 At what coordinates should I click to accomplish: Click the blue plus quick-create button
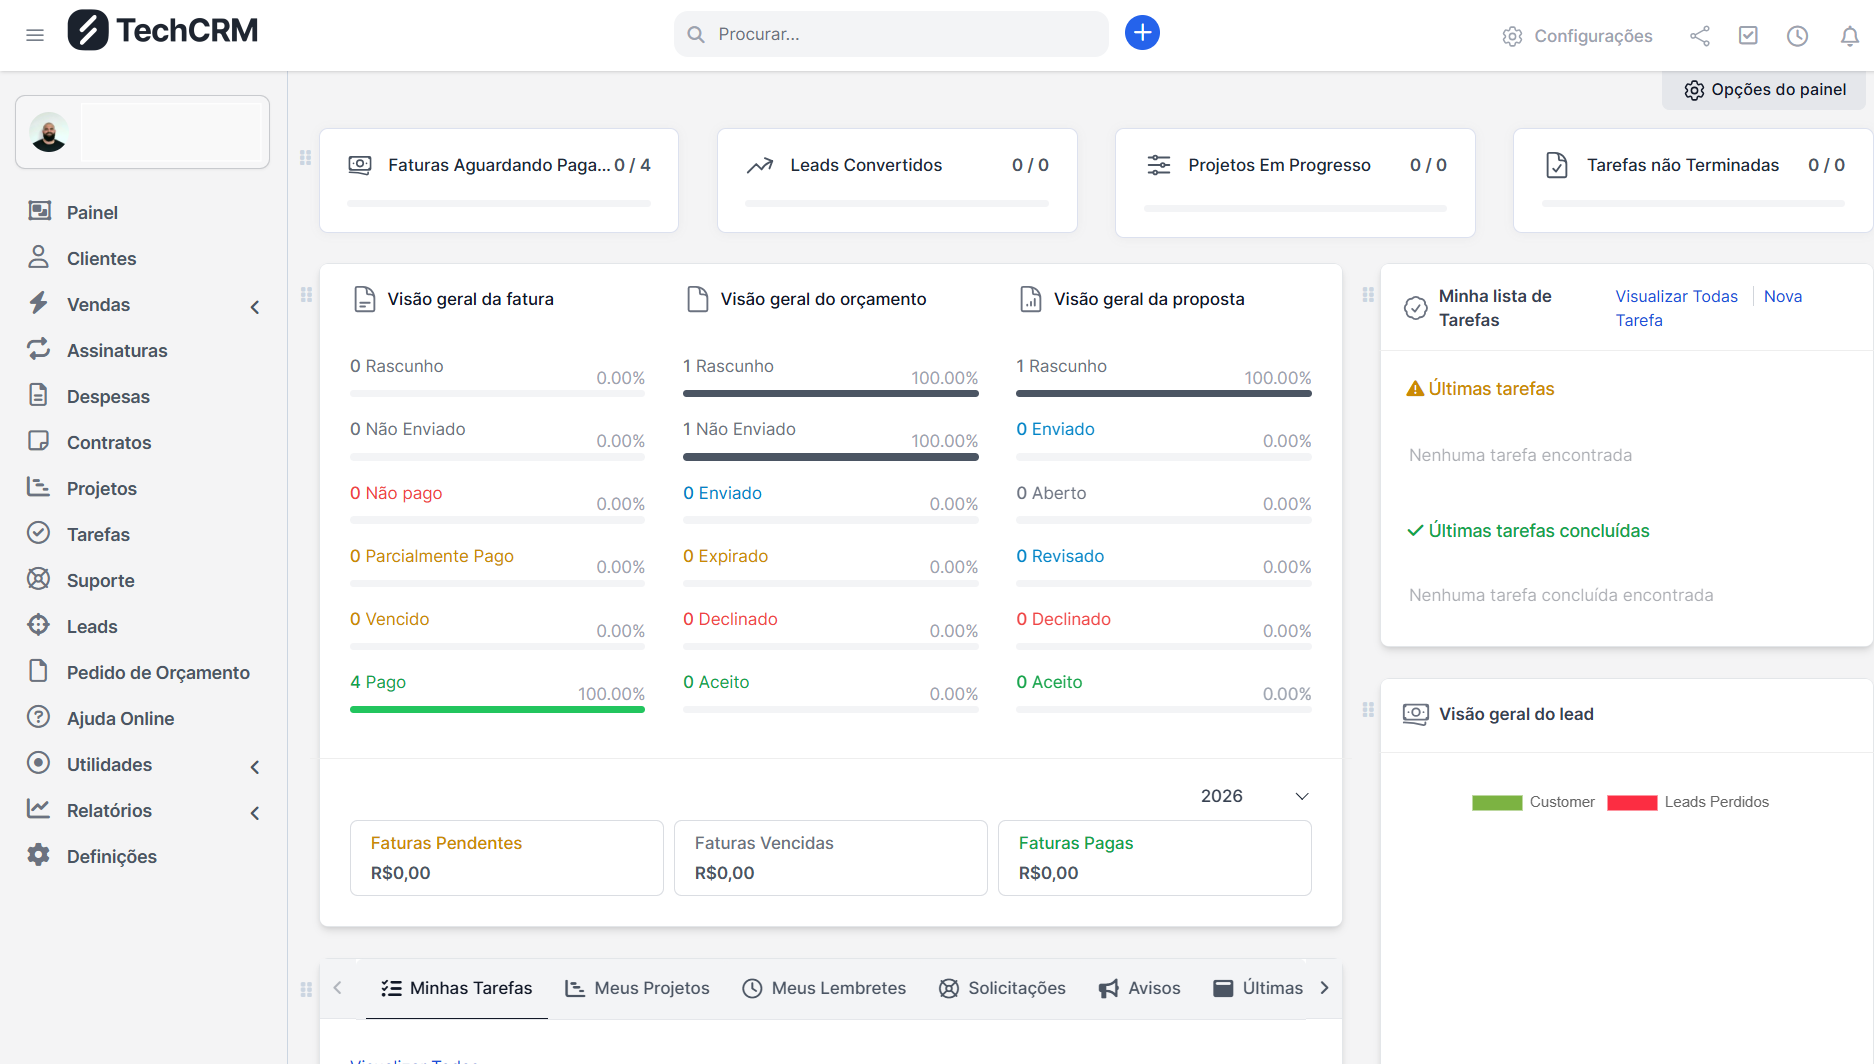coord(1142,33)
